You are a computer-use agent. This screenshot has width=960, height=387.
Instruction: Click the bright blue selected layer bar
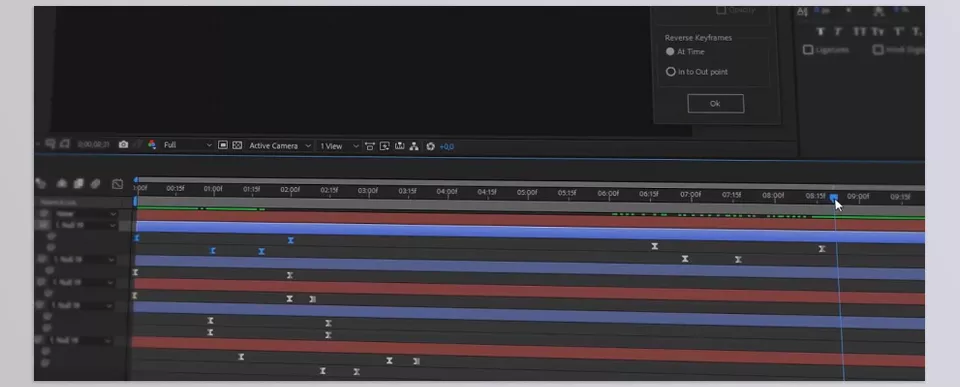[530, 232]
